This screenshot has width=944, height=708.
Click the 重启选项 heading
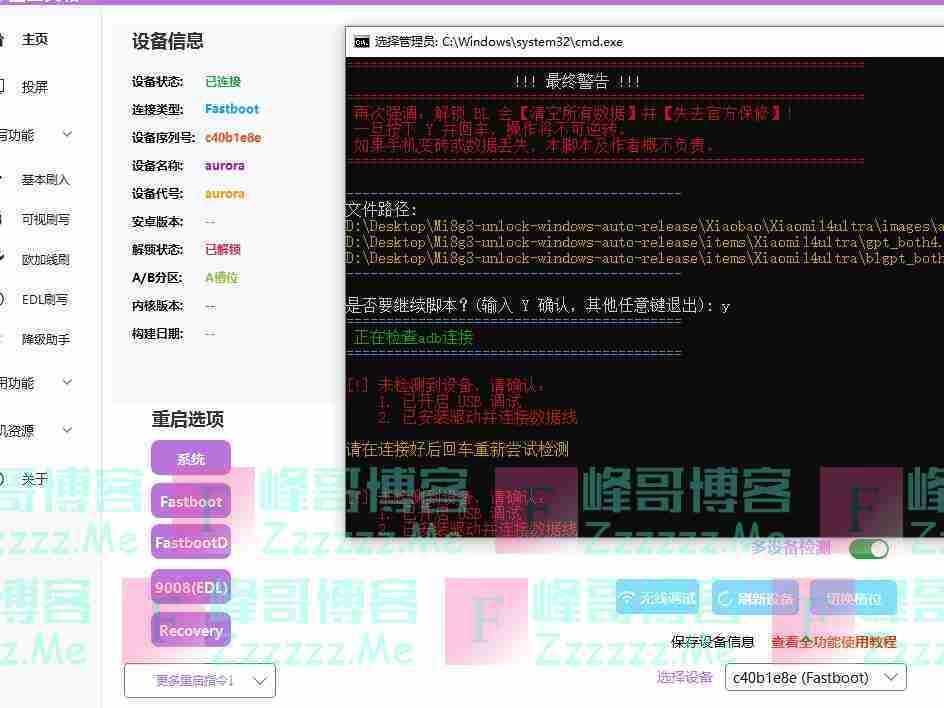188,419
